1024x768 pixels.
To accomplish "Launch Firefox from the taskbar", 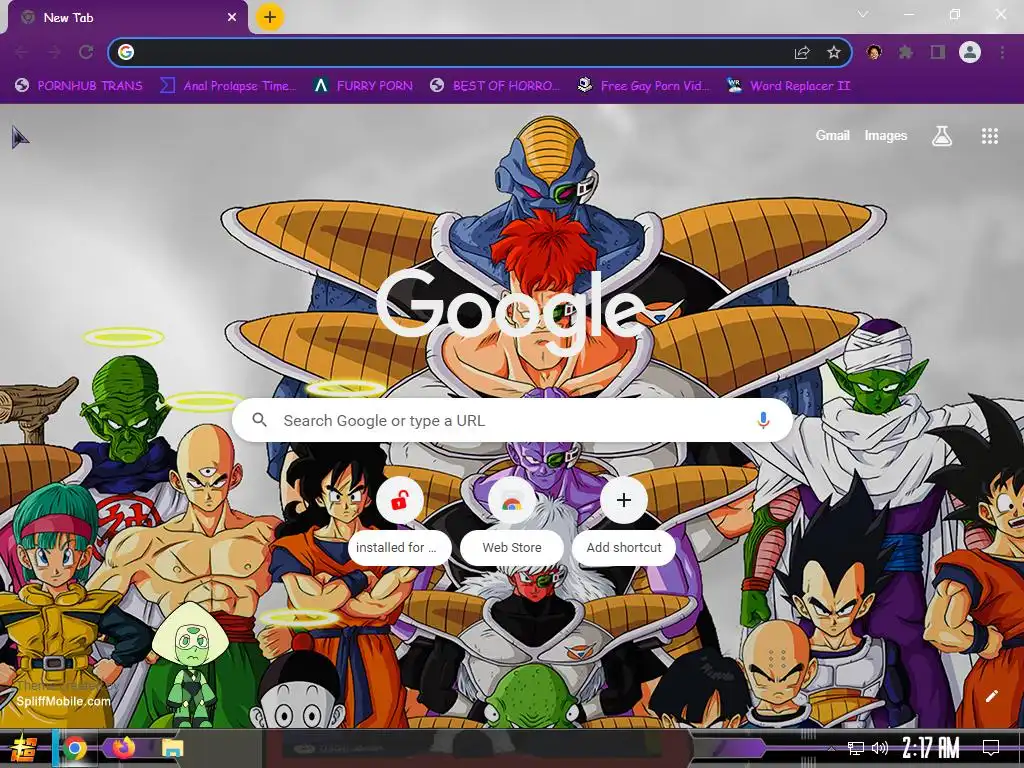I will pos(124,747).
